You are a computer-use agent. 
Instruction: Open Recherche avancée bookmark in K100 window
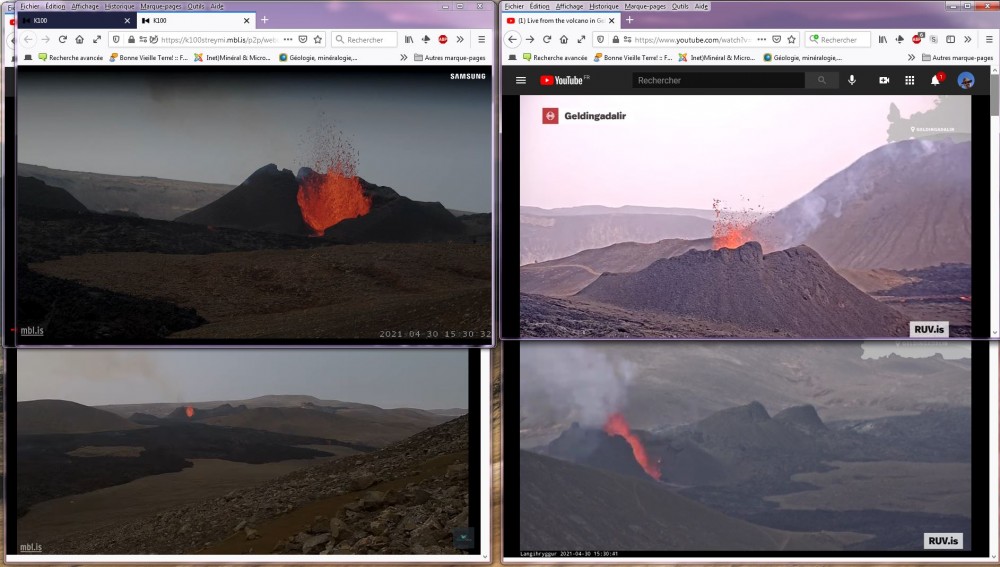[x=76, y=58]
